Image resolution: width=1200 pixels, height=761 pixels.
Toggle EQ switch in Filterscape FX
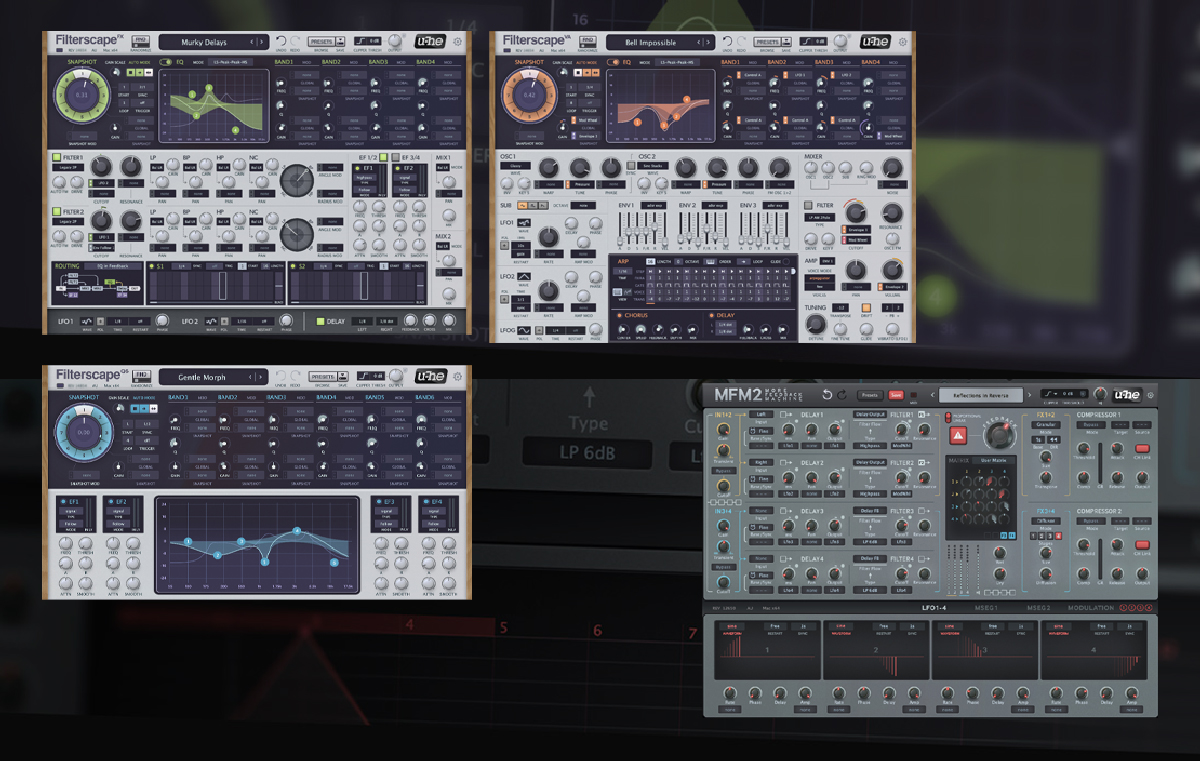click(x=166, y=62)
